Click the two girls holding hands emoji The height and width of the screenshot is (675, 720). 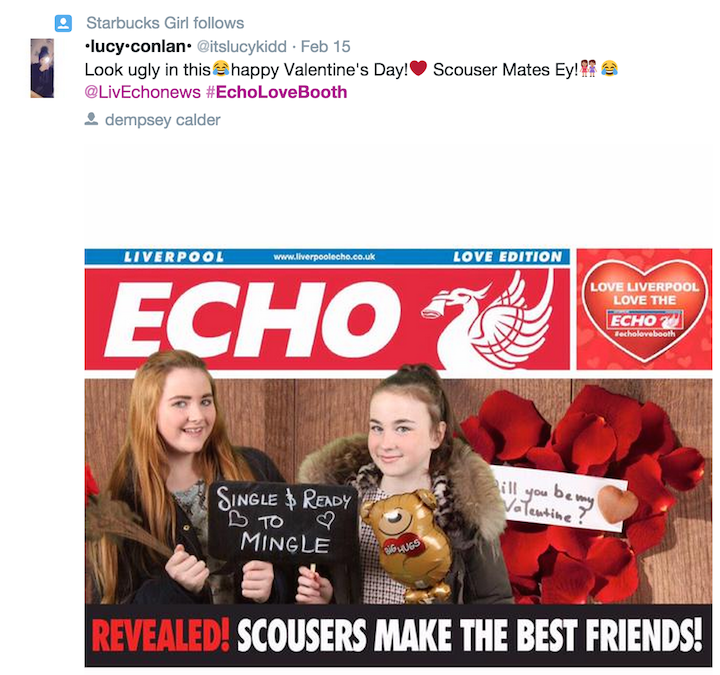pos(588,68)
